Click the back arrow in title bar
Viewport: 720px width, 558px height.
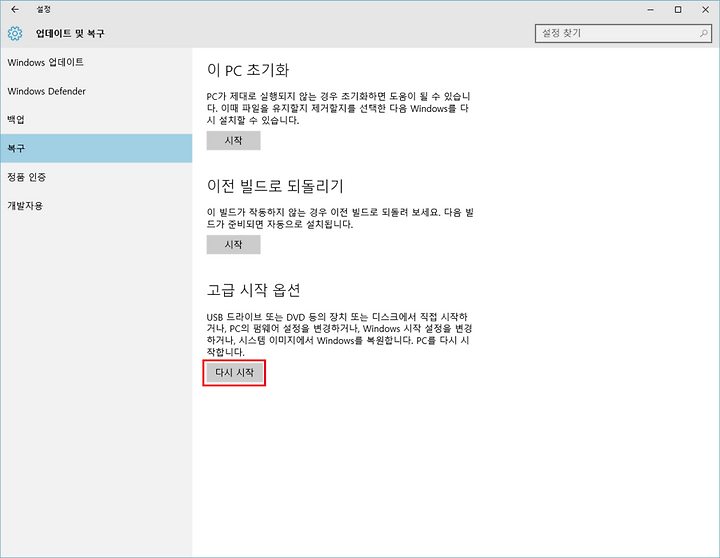(15, 9)
